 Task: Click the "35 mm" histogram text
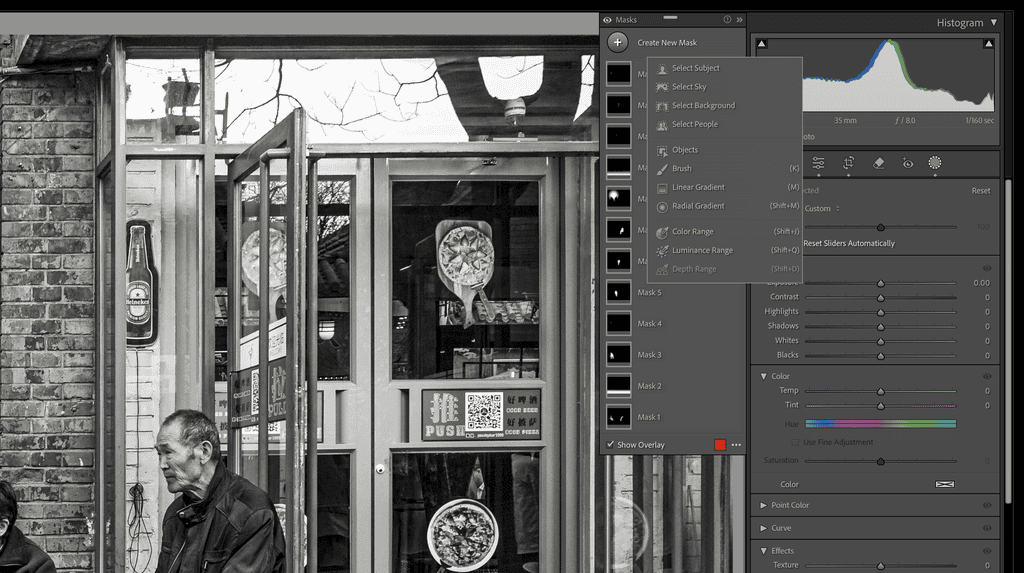click(845, 121)
